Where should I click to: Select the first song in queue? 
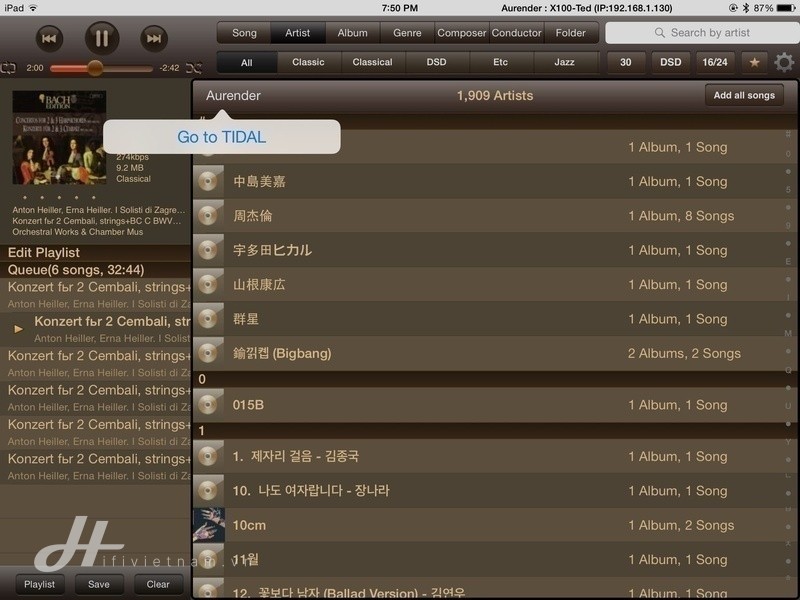pos(95,295)
